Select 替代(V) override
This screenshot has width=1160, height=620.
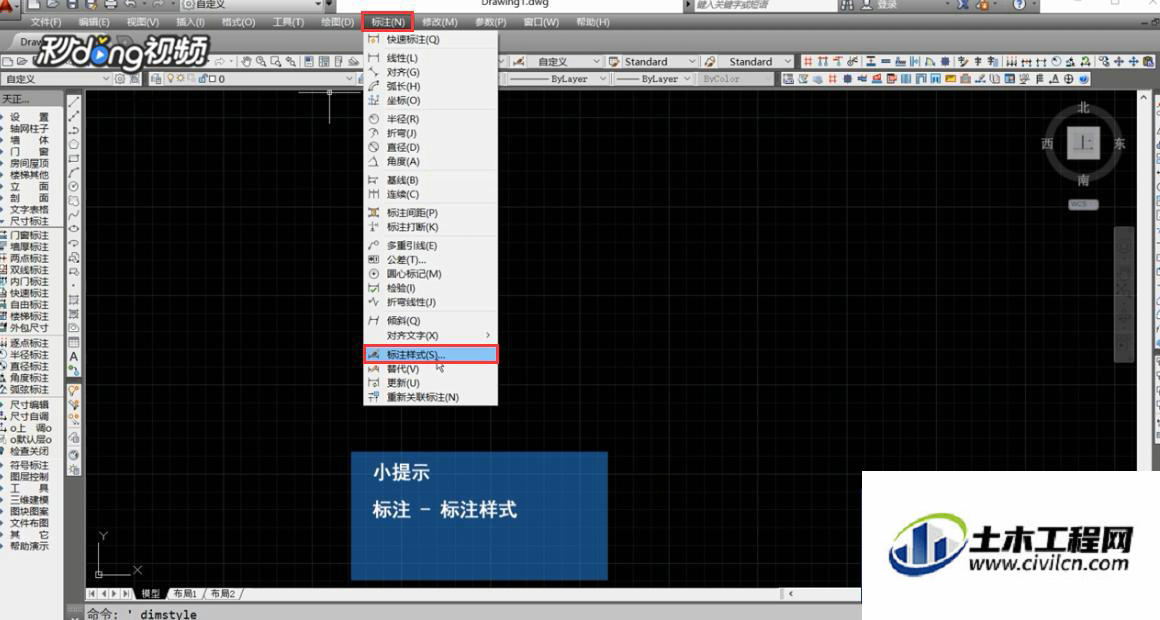click(x=431, y=368)
